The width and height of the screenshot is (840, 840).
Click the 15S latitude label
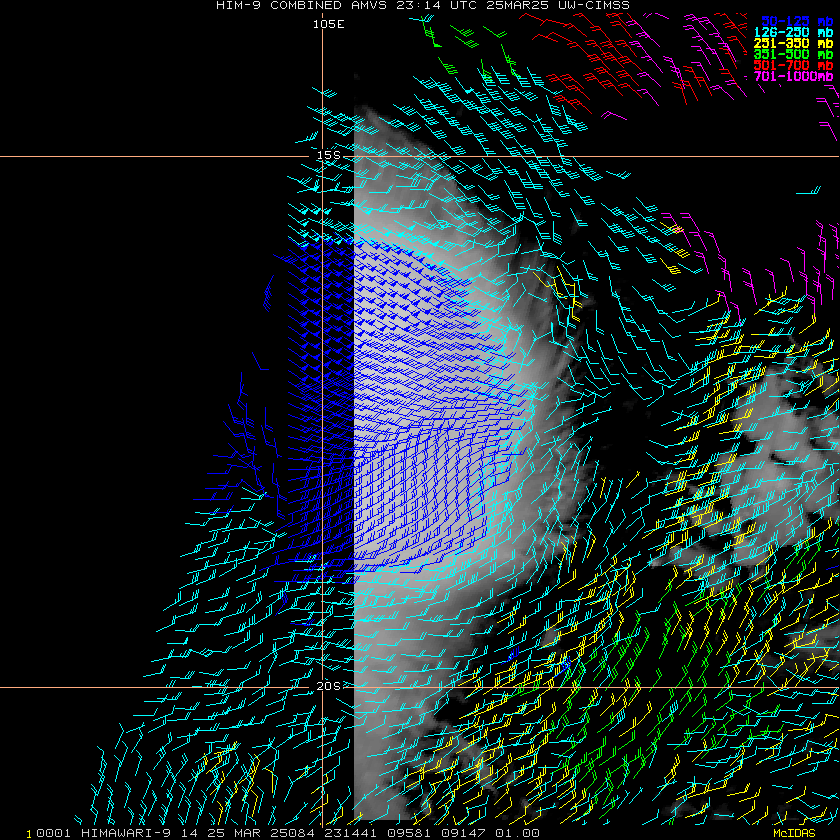click(329, 155)
